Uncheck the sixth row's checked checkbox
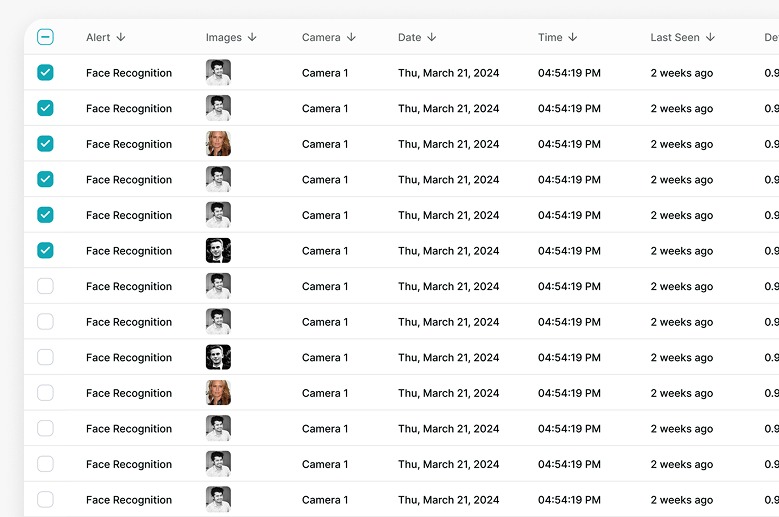Image resolution: width=779 pixels, height=517 pixels. pos(45,251)
